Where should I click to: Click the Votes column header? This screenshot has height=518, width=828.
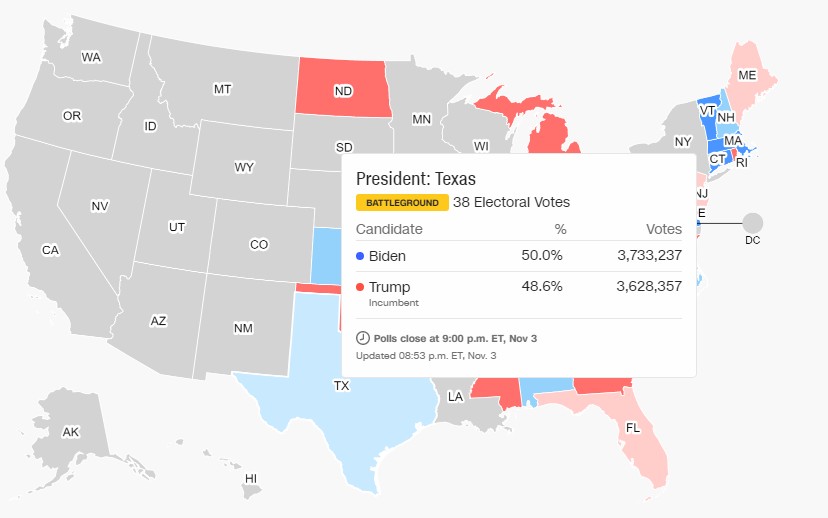[664, 229]
